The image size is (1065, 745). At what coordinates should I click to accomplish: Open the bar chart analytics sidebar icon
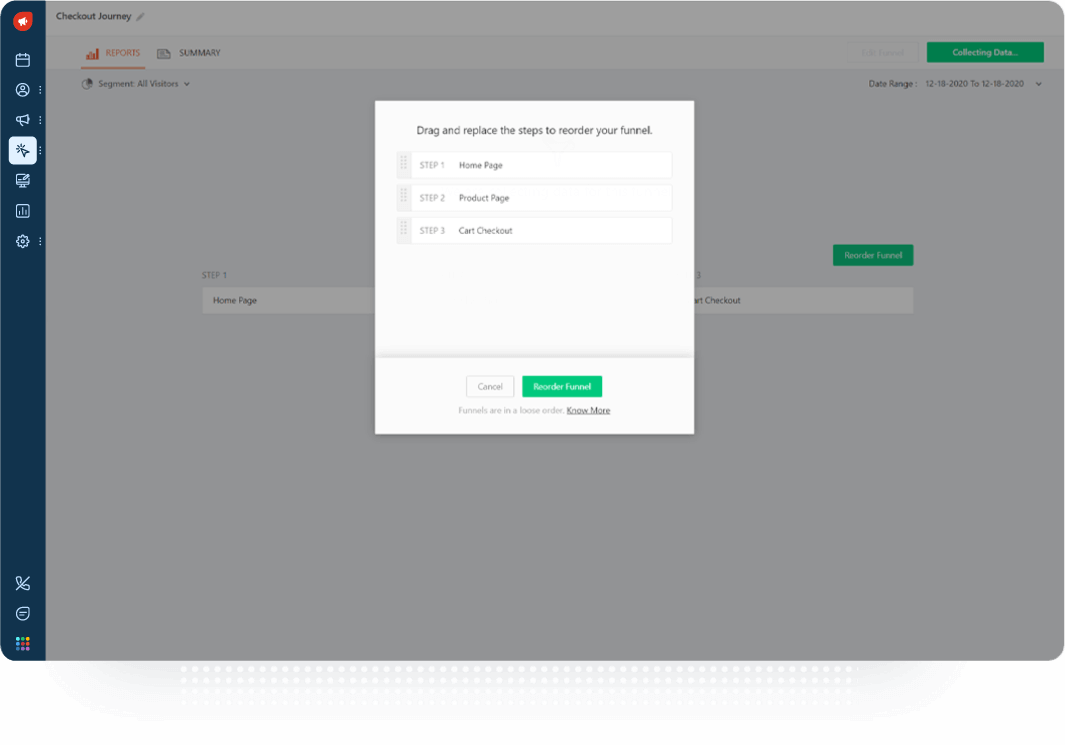click(22, 211)
